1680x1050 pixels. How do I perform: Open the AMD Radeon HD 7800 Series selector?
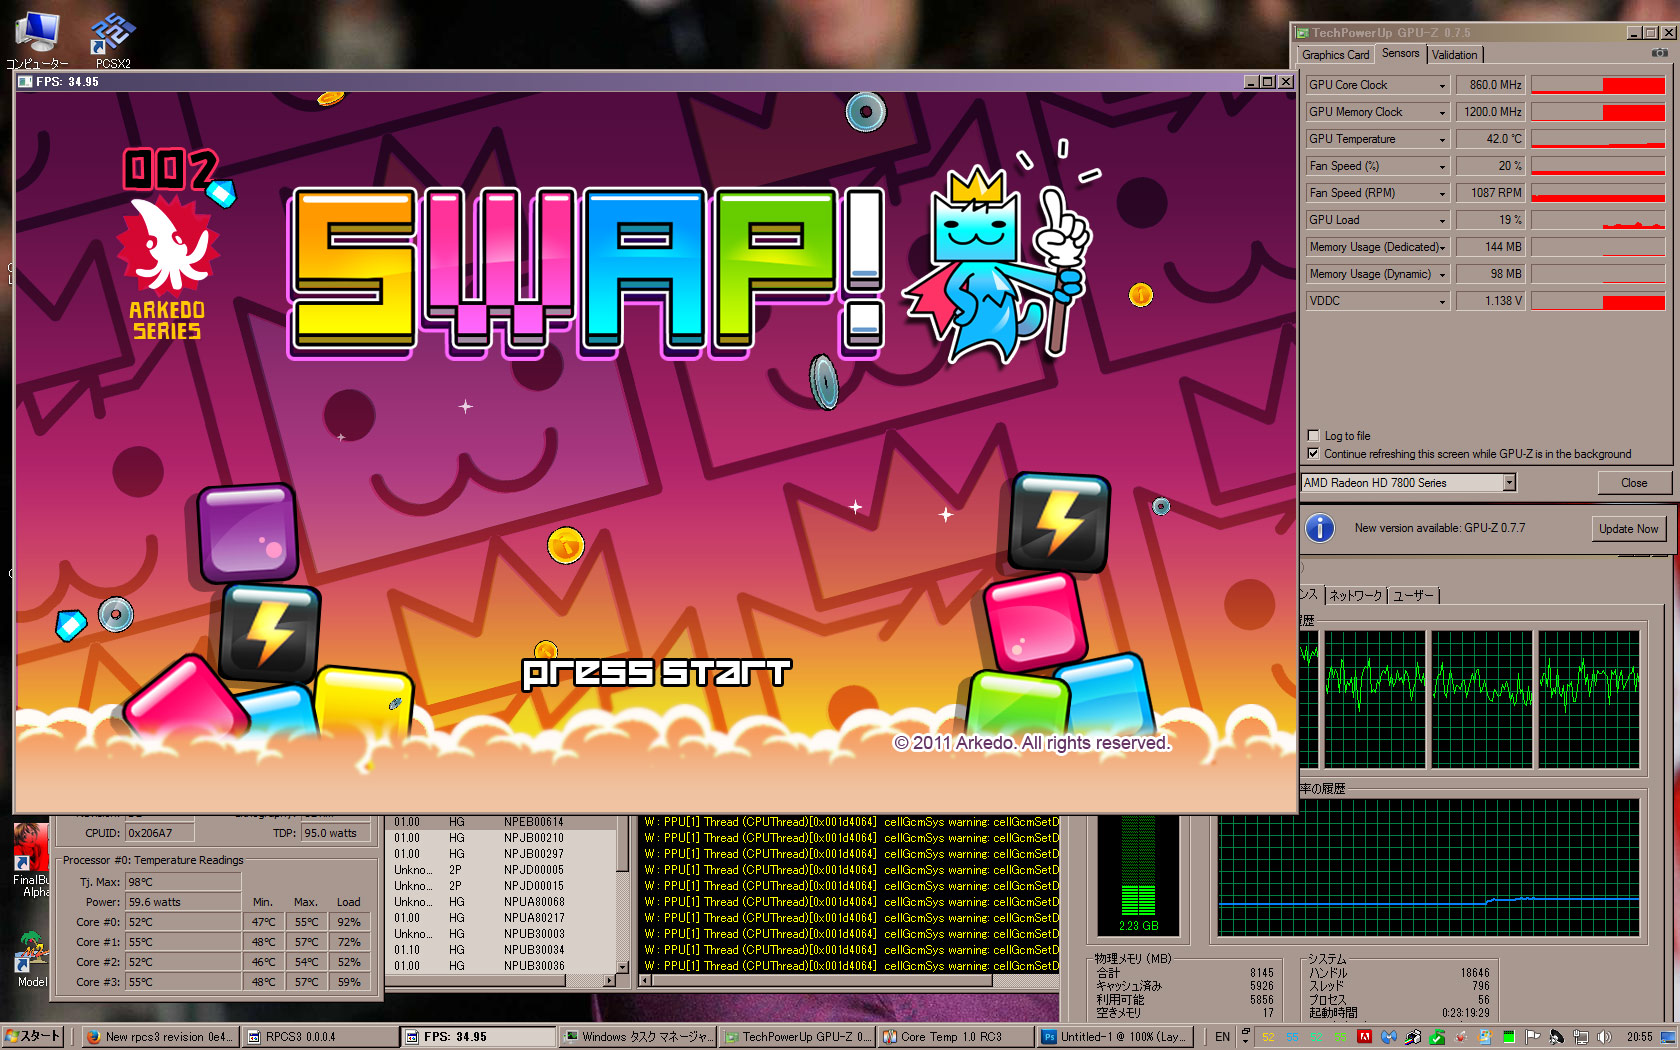(x=1408, y=483)
